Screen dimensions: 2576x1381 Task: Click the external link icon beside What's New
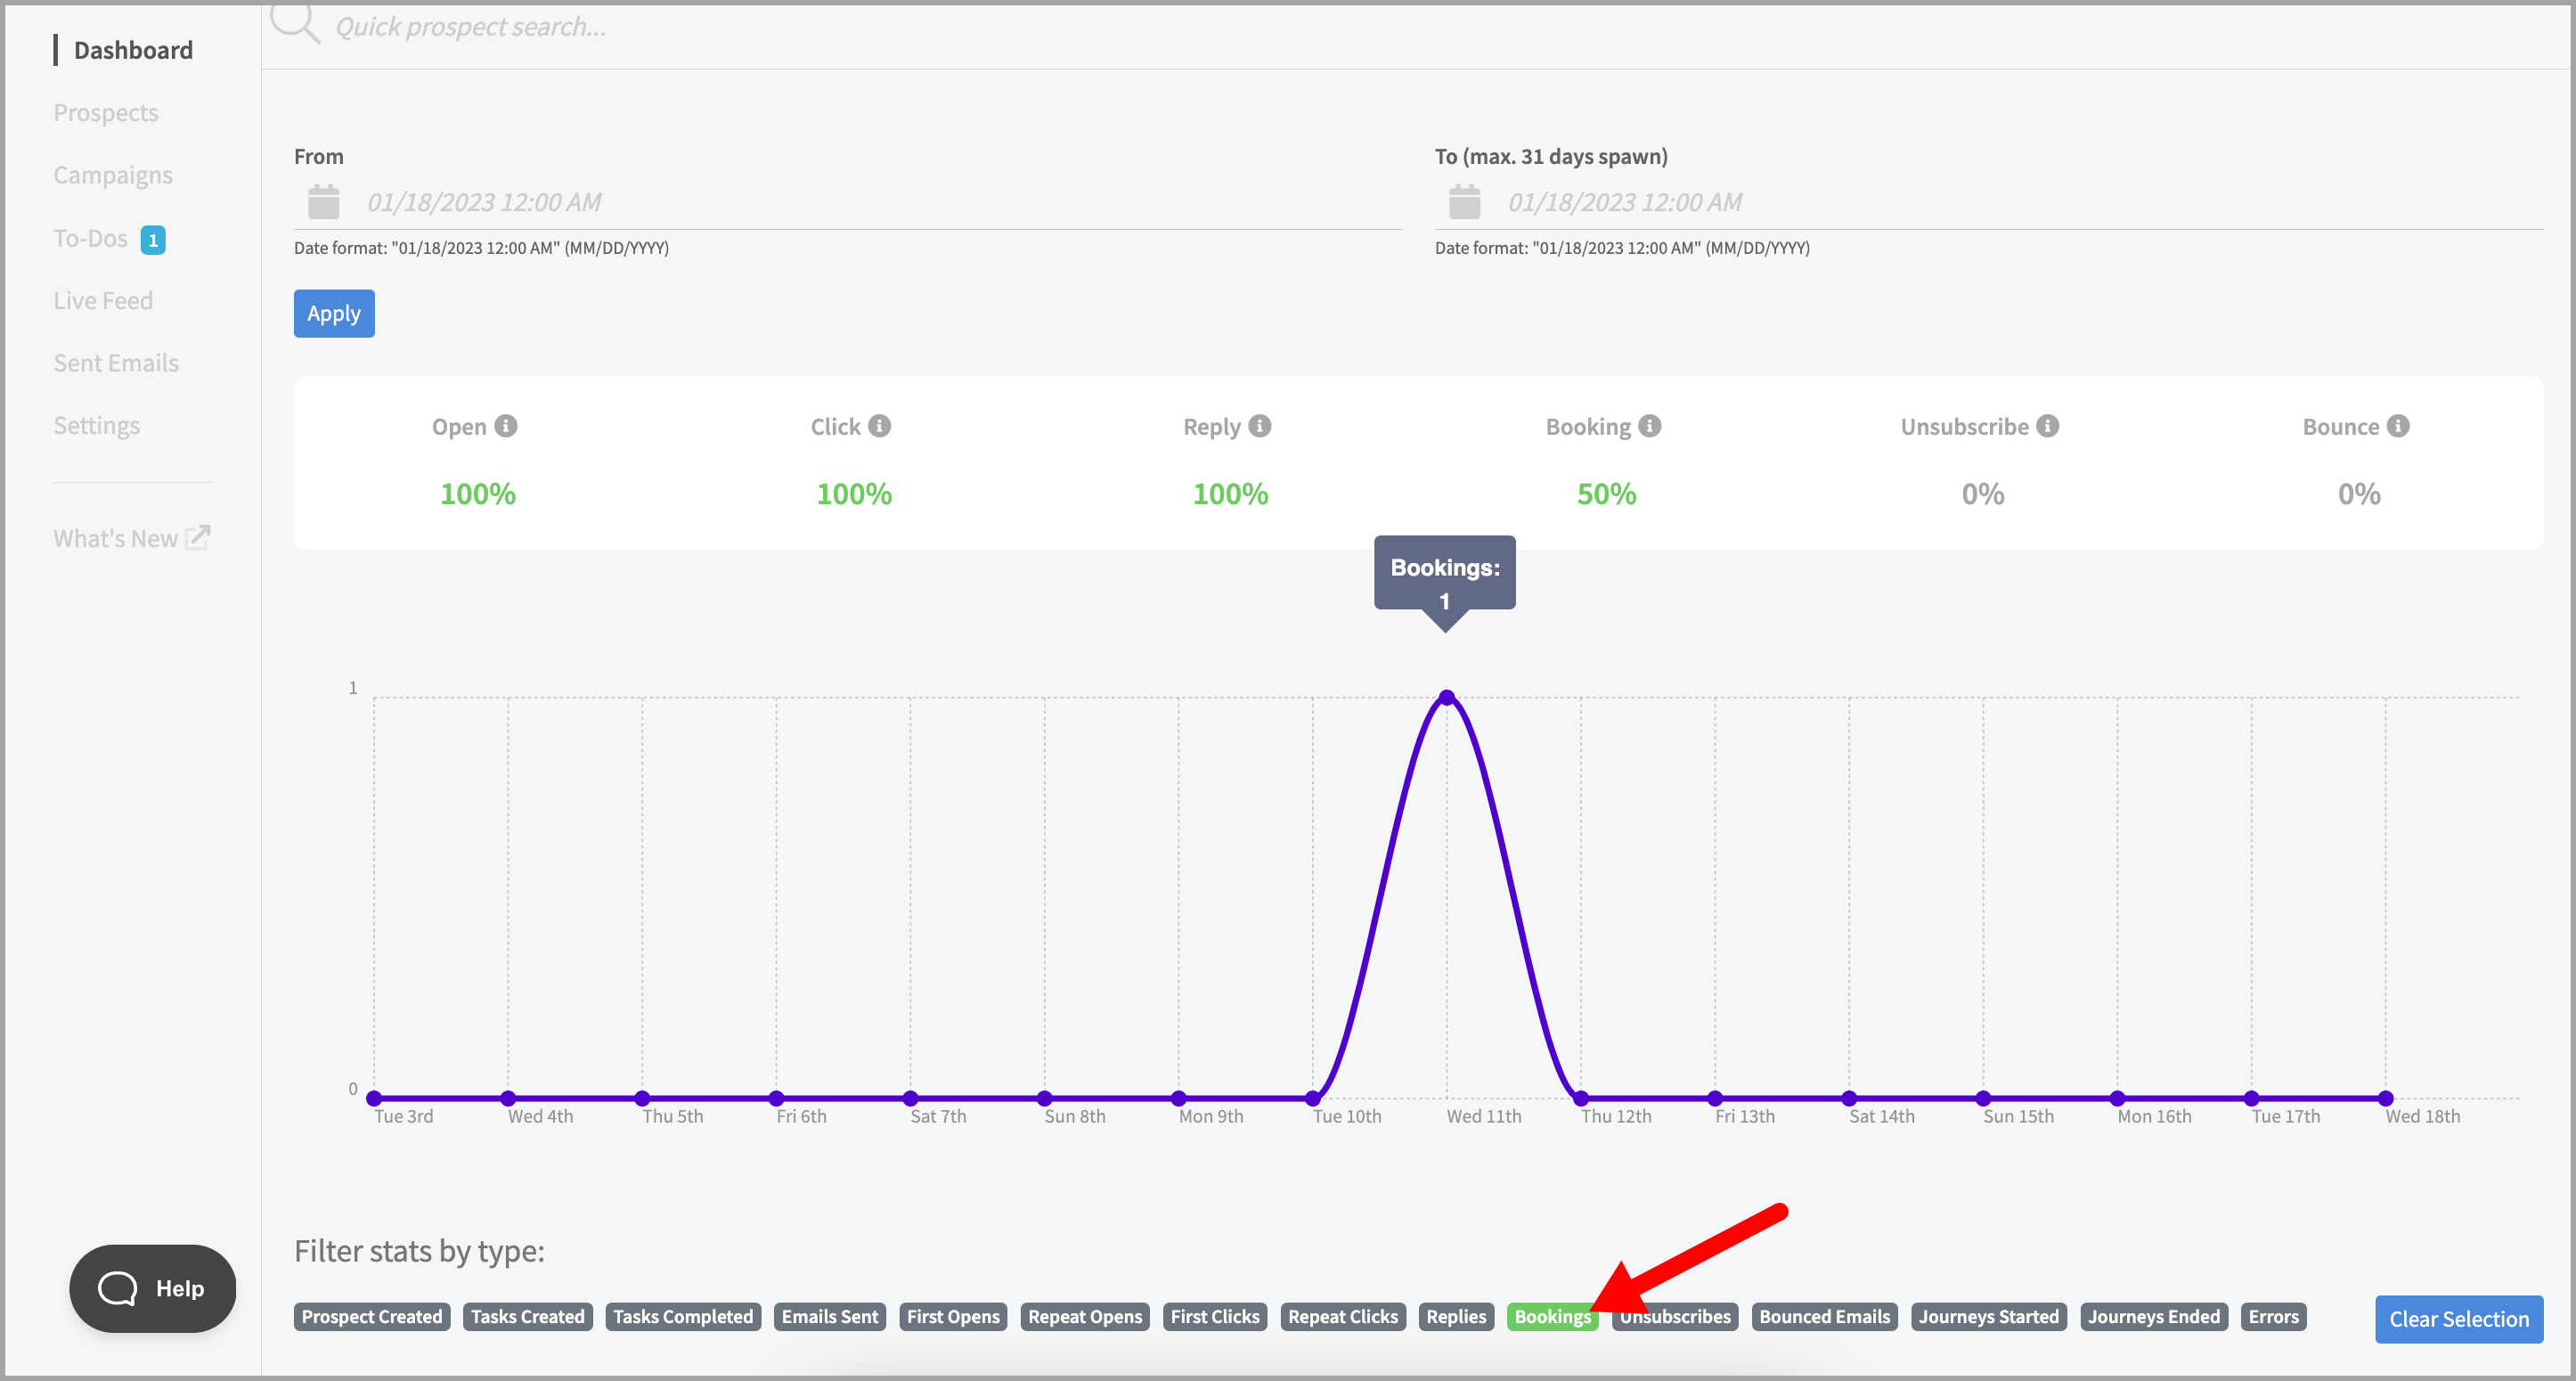tap(198, 537)
